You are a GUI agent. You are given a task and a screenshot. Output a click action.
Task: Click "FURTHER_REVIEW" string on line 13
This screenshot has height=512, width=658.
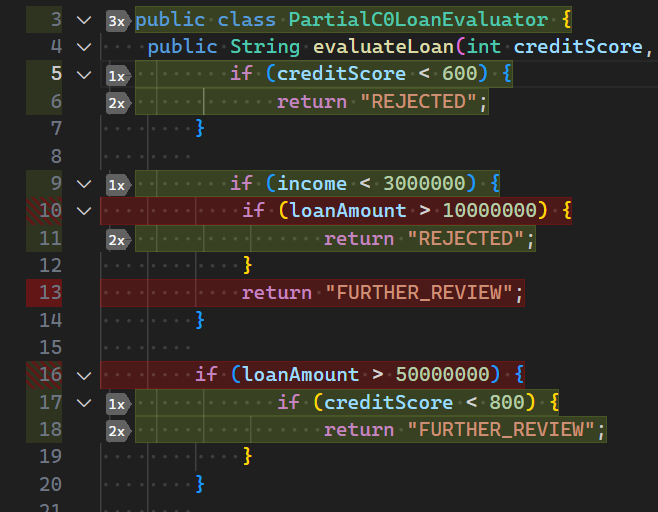click(419, 293)
